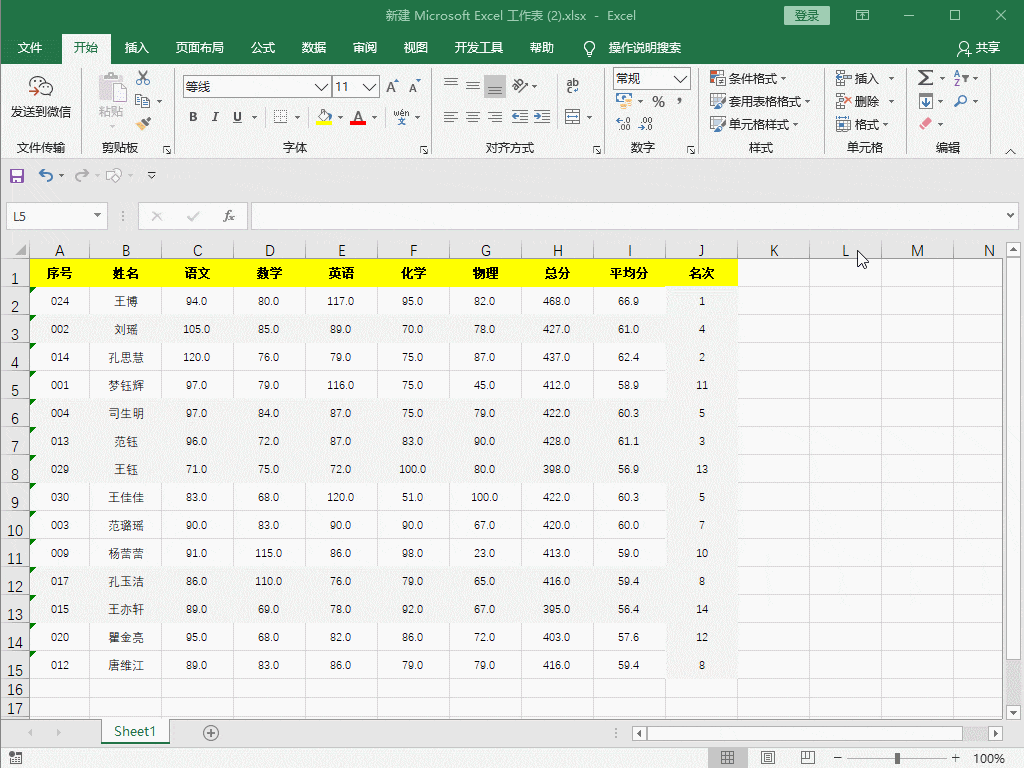Image resolution: width=1024 pixels, height=768 pixels.
Task: Click the 登录 sign-in button
Action: point(807,16)
